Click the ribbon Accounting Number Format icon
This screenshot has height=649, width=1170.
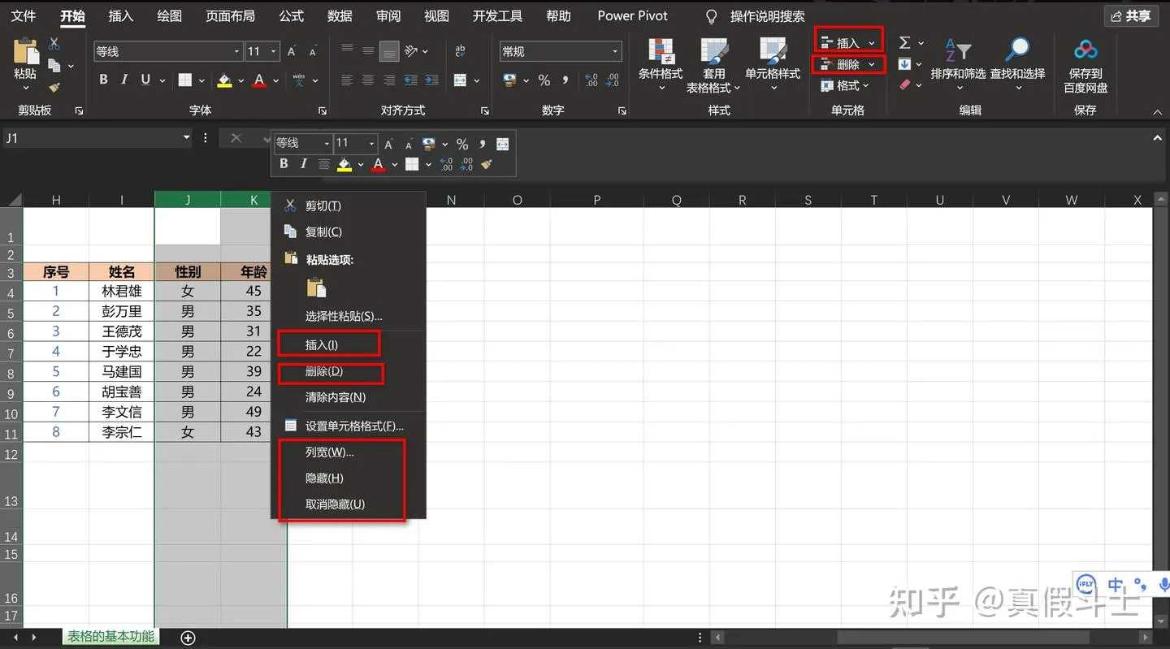click(x=510, y=80)
